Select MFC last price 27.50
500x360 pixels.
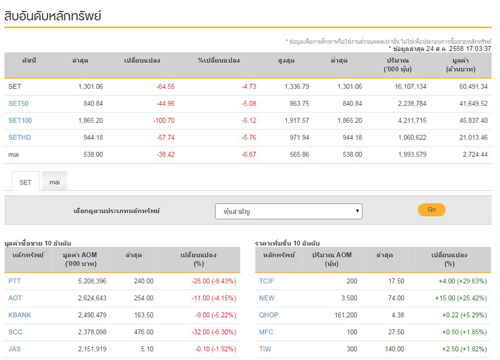tap(396, 332)
